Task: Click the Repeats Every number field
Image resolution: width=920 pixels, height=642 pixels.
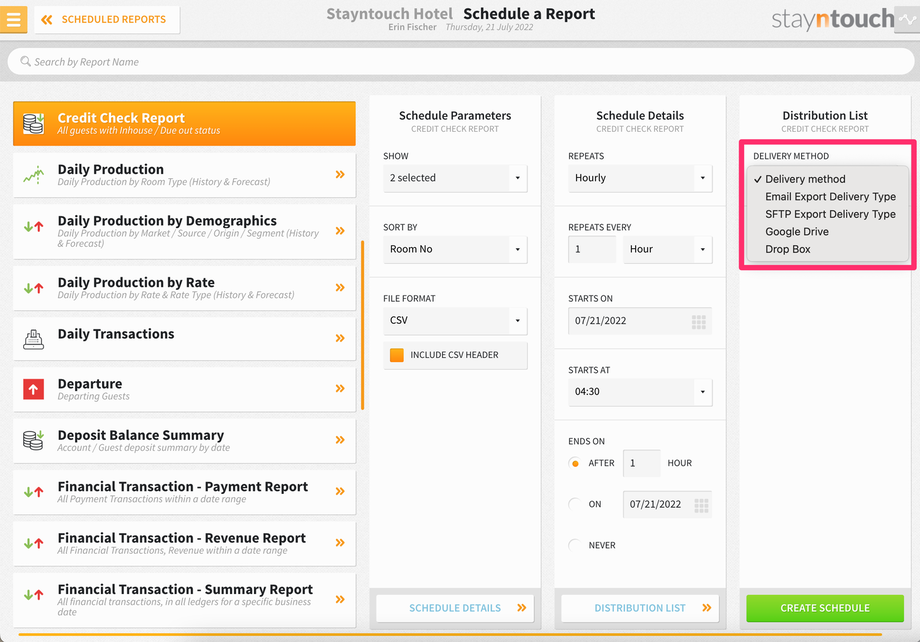Action: [592, 249]
